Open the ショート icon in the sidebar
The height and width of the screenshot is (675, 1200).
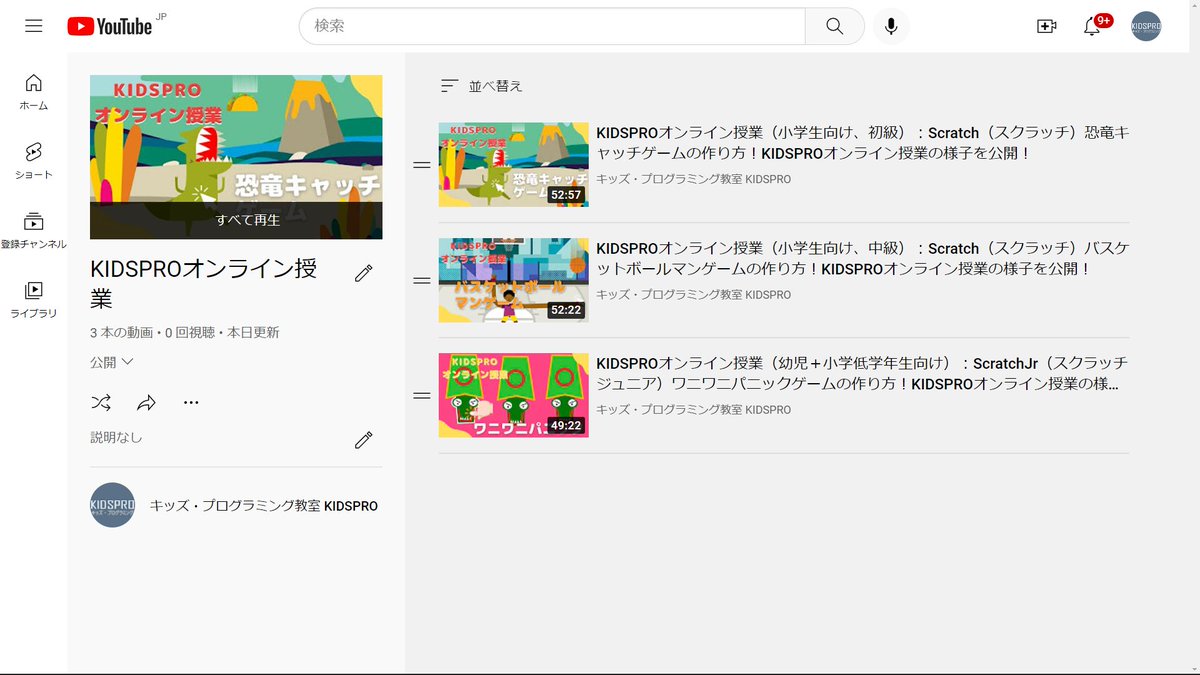point(33,158)
